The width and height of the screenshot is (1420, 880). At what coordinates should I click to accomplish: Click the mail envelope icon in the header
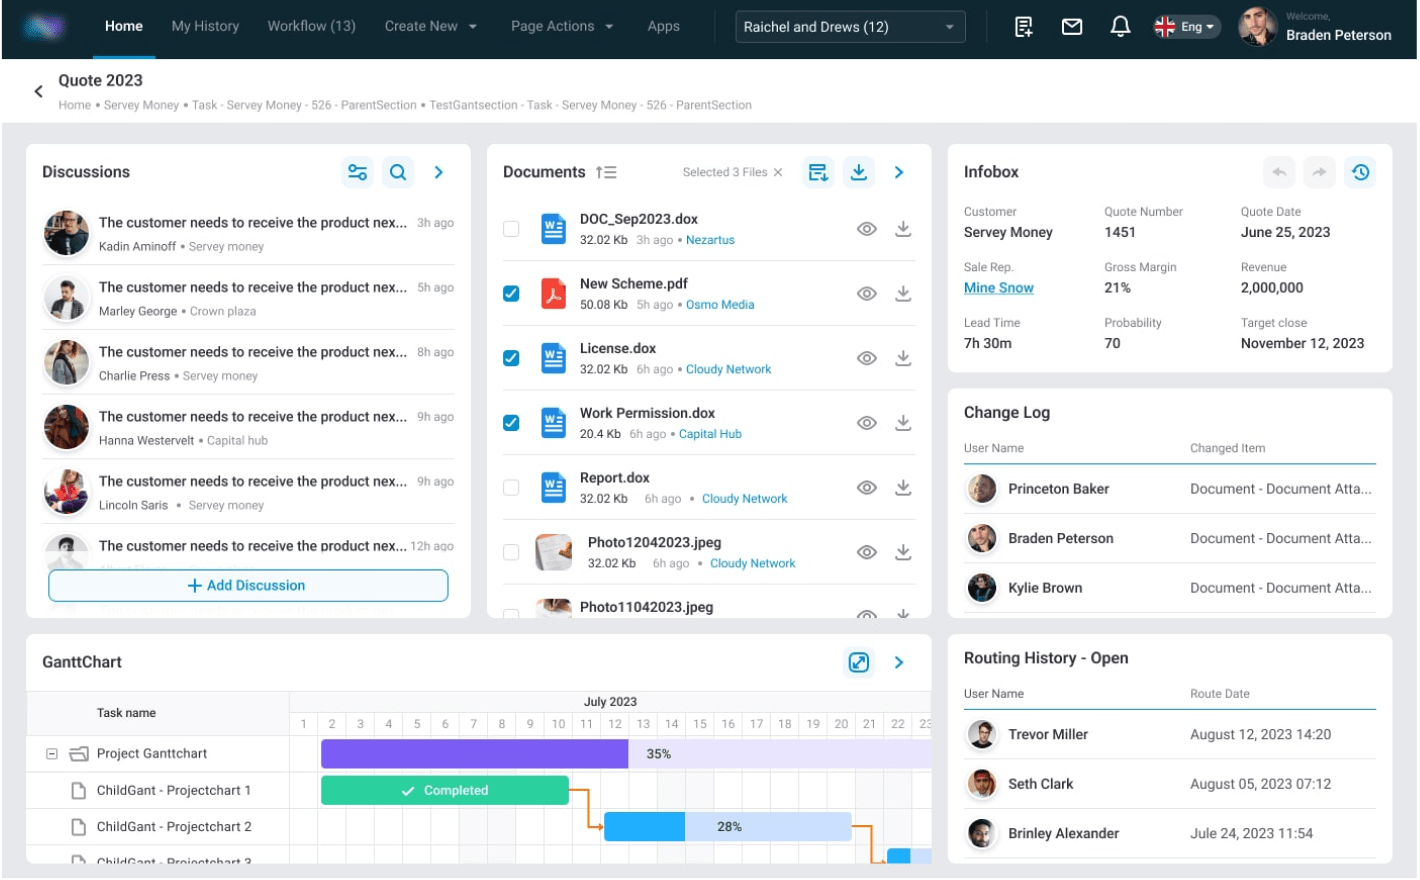click(1071, 26)
